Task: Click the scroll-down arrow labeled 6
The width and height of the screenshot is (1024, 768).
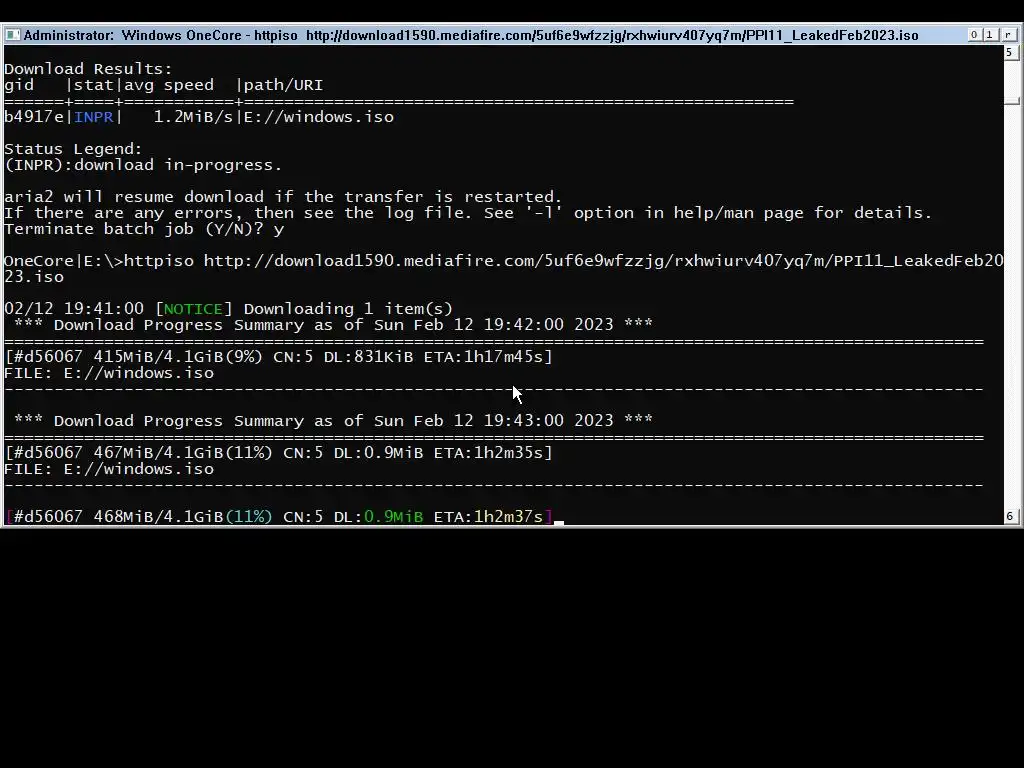Action: (1010, 516)
